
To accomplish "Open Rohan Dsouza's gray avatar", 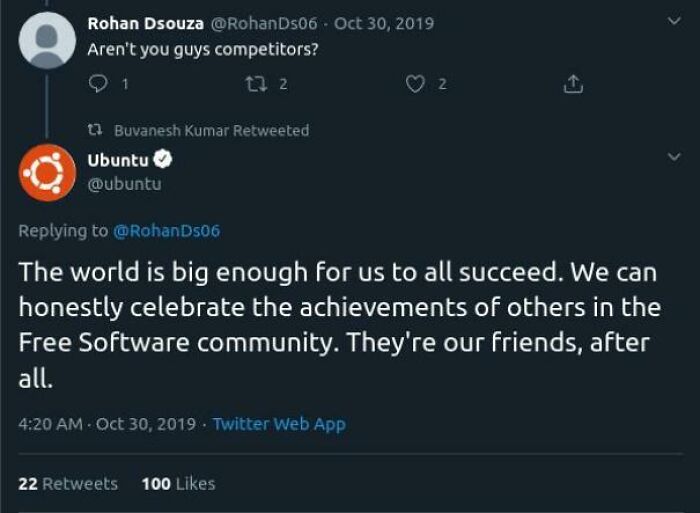I will [x=47, y=38].
